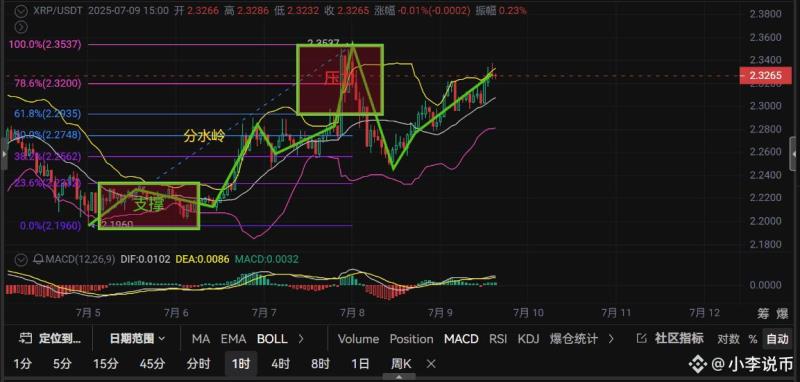Click the XRP/USDT pair title
This screenshot has width=800, height=382.
pos(57,11)
